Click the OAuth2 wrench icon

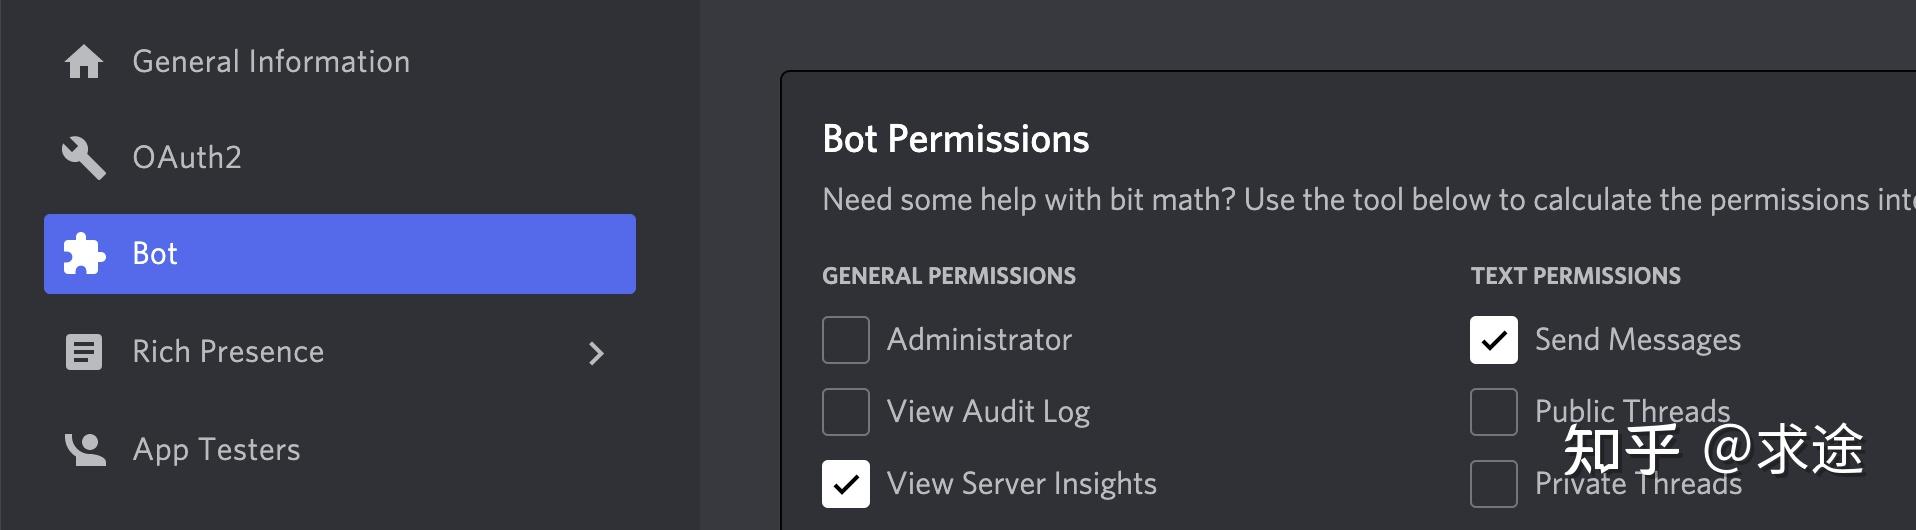pyautogui.click(x=84, y=158)
